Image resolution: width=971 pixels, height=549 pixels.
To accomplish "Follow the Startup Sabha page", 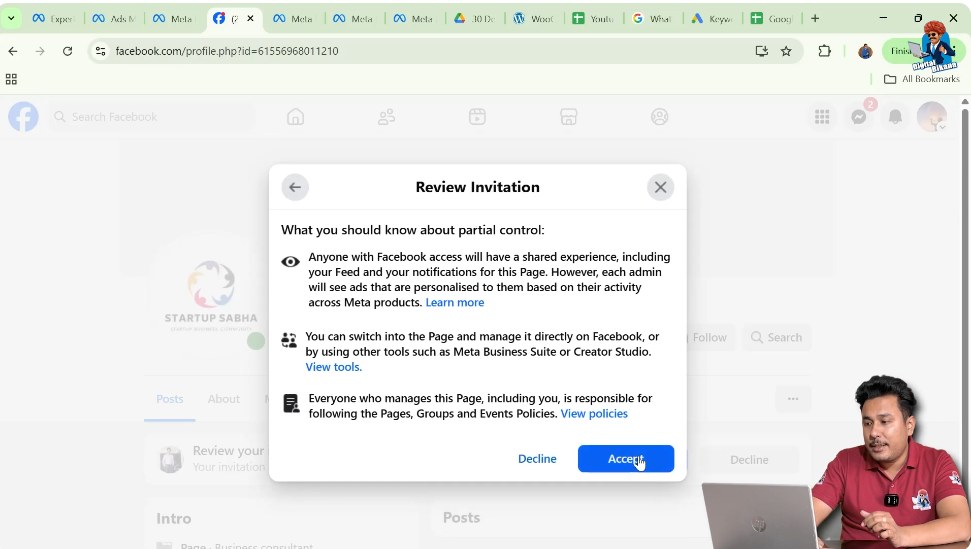I will click(709, 337).
